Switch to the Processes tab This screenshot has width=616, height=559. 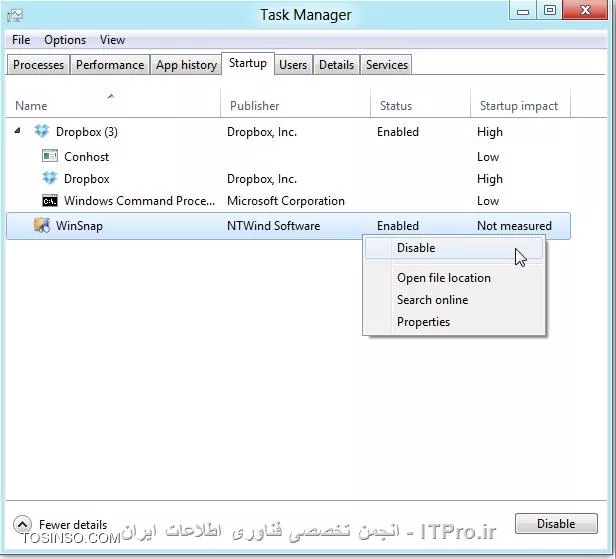point(38,64)
